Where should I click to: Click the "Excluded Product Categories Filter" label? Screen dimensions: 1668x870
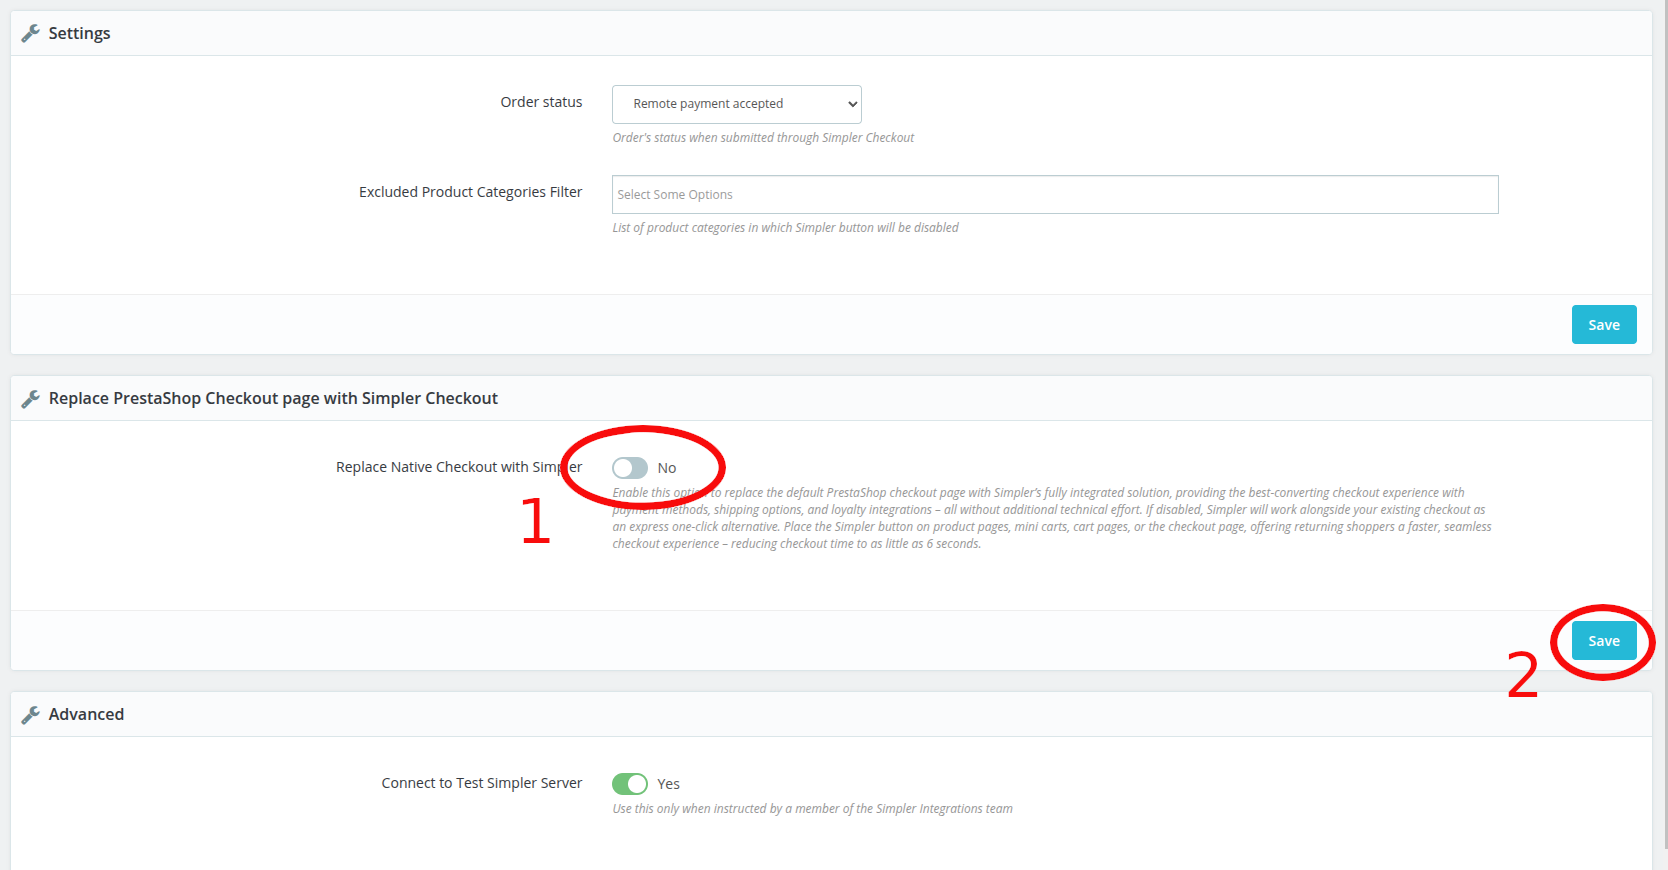click(x=470, y=192)
